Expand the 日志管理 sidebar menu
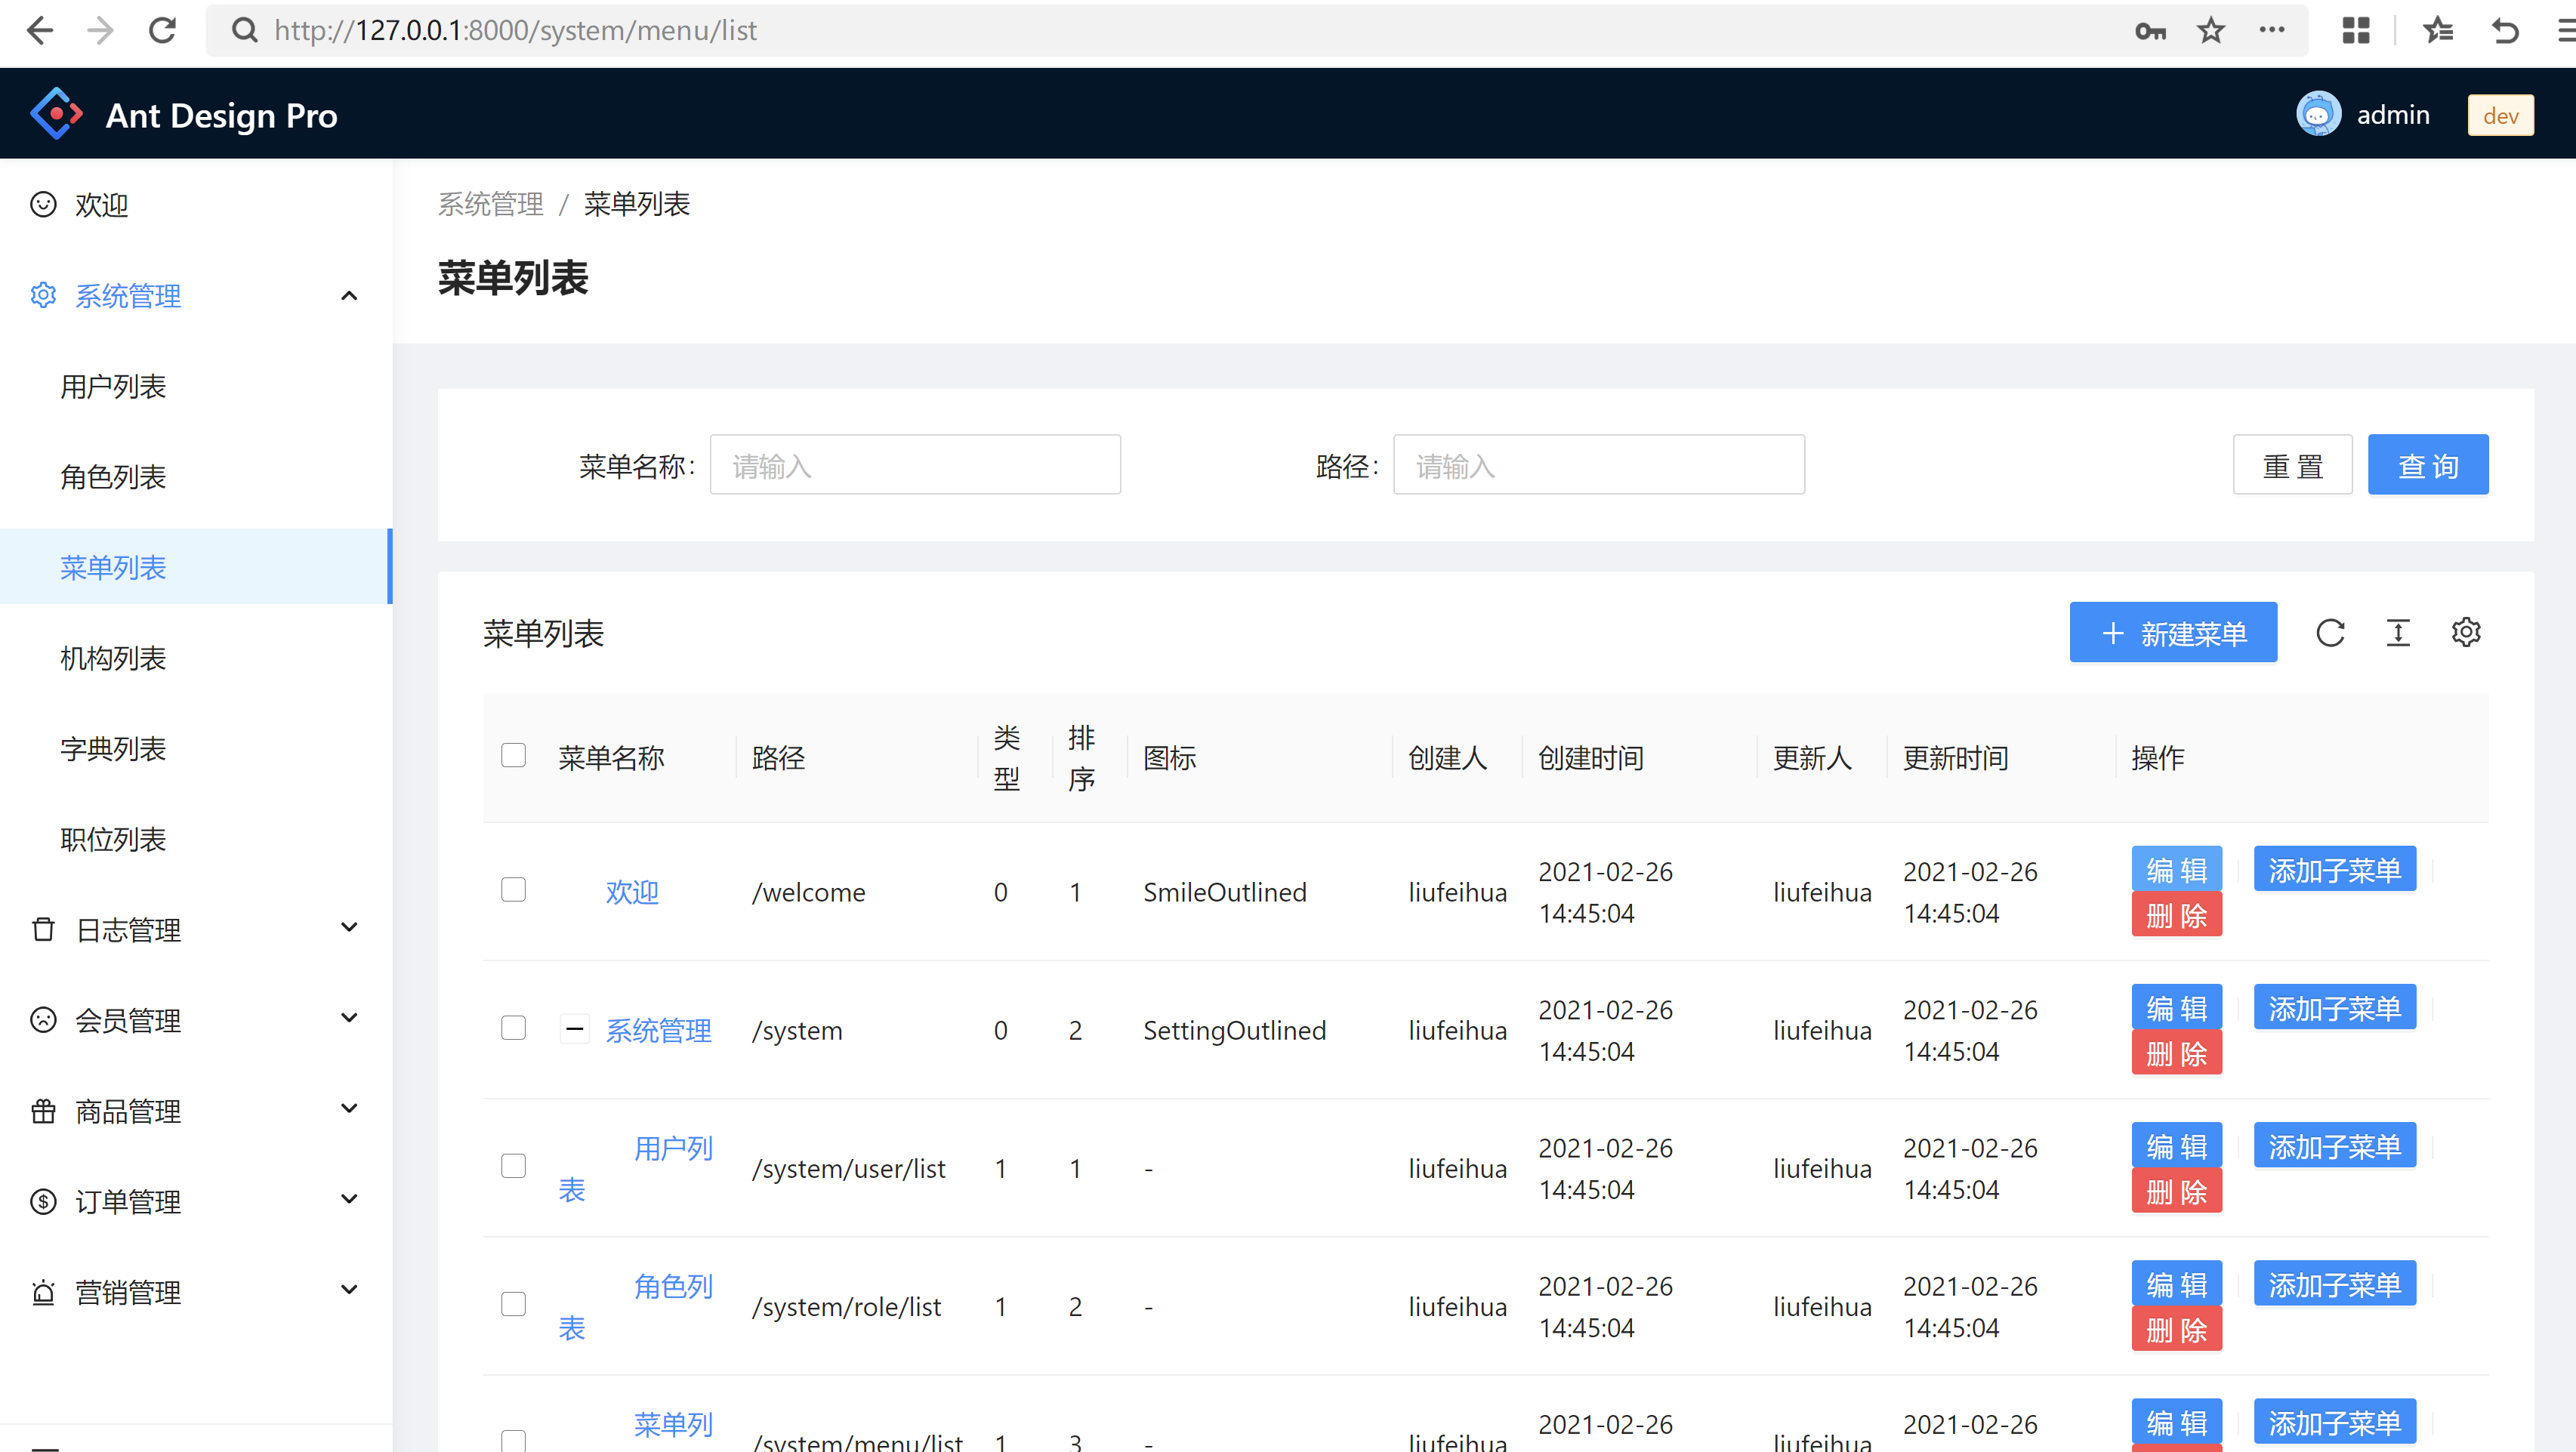This screenshot has width=2576, height=1452. pos(349,927)
